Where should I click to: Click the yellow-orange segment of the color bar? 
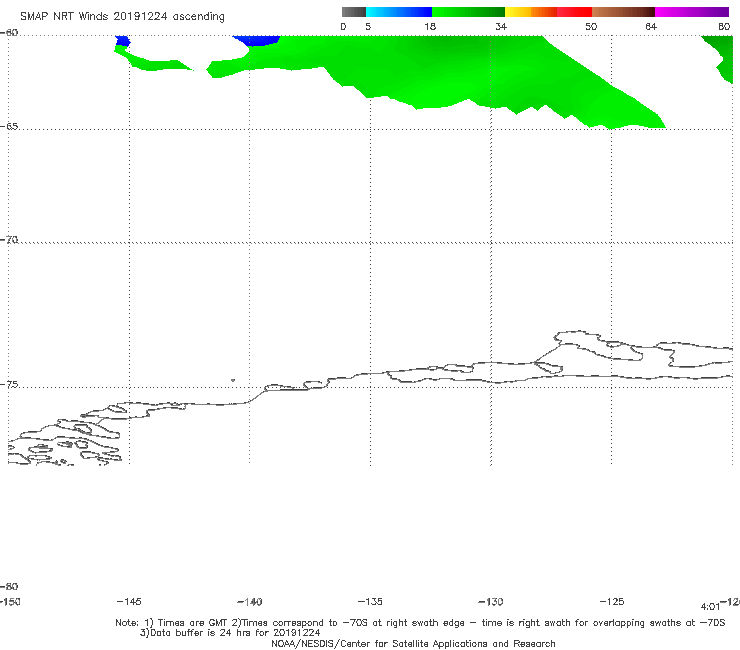[531, 12]
